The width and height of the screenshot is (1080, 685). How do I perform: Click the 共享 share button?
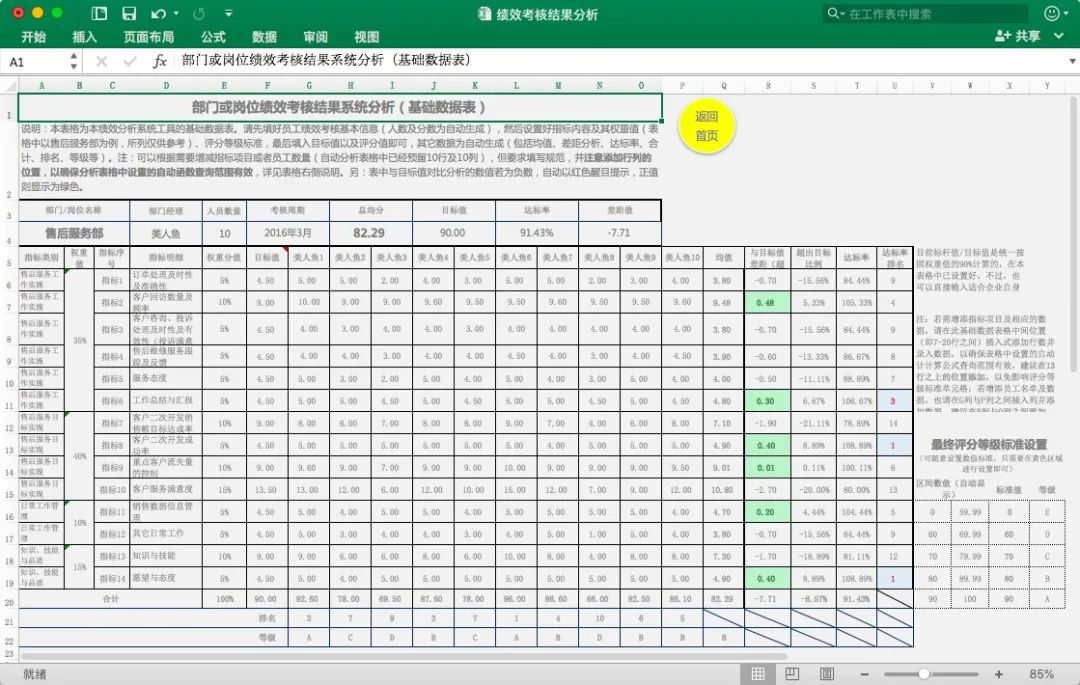1018,37
